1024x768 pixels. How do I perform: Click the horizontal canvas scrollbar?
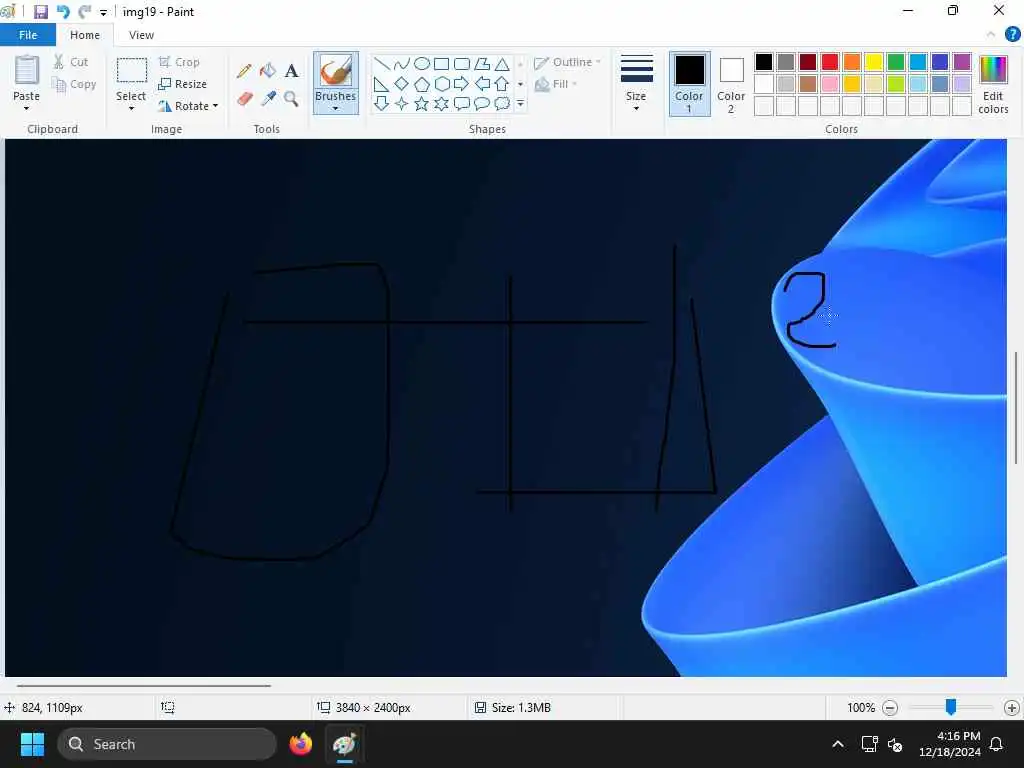coord(144,686)
